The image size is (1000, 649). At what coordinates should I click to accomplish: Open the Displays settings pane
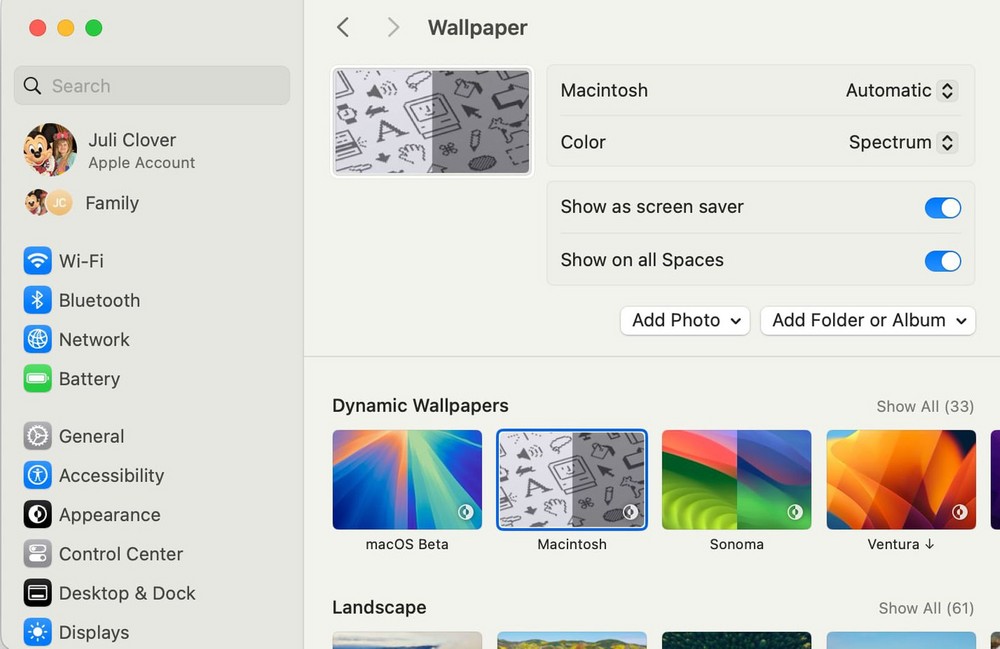pyautogui.click(x=94, y=632)
